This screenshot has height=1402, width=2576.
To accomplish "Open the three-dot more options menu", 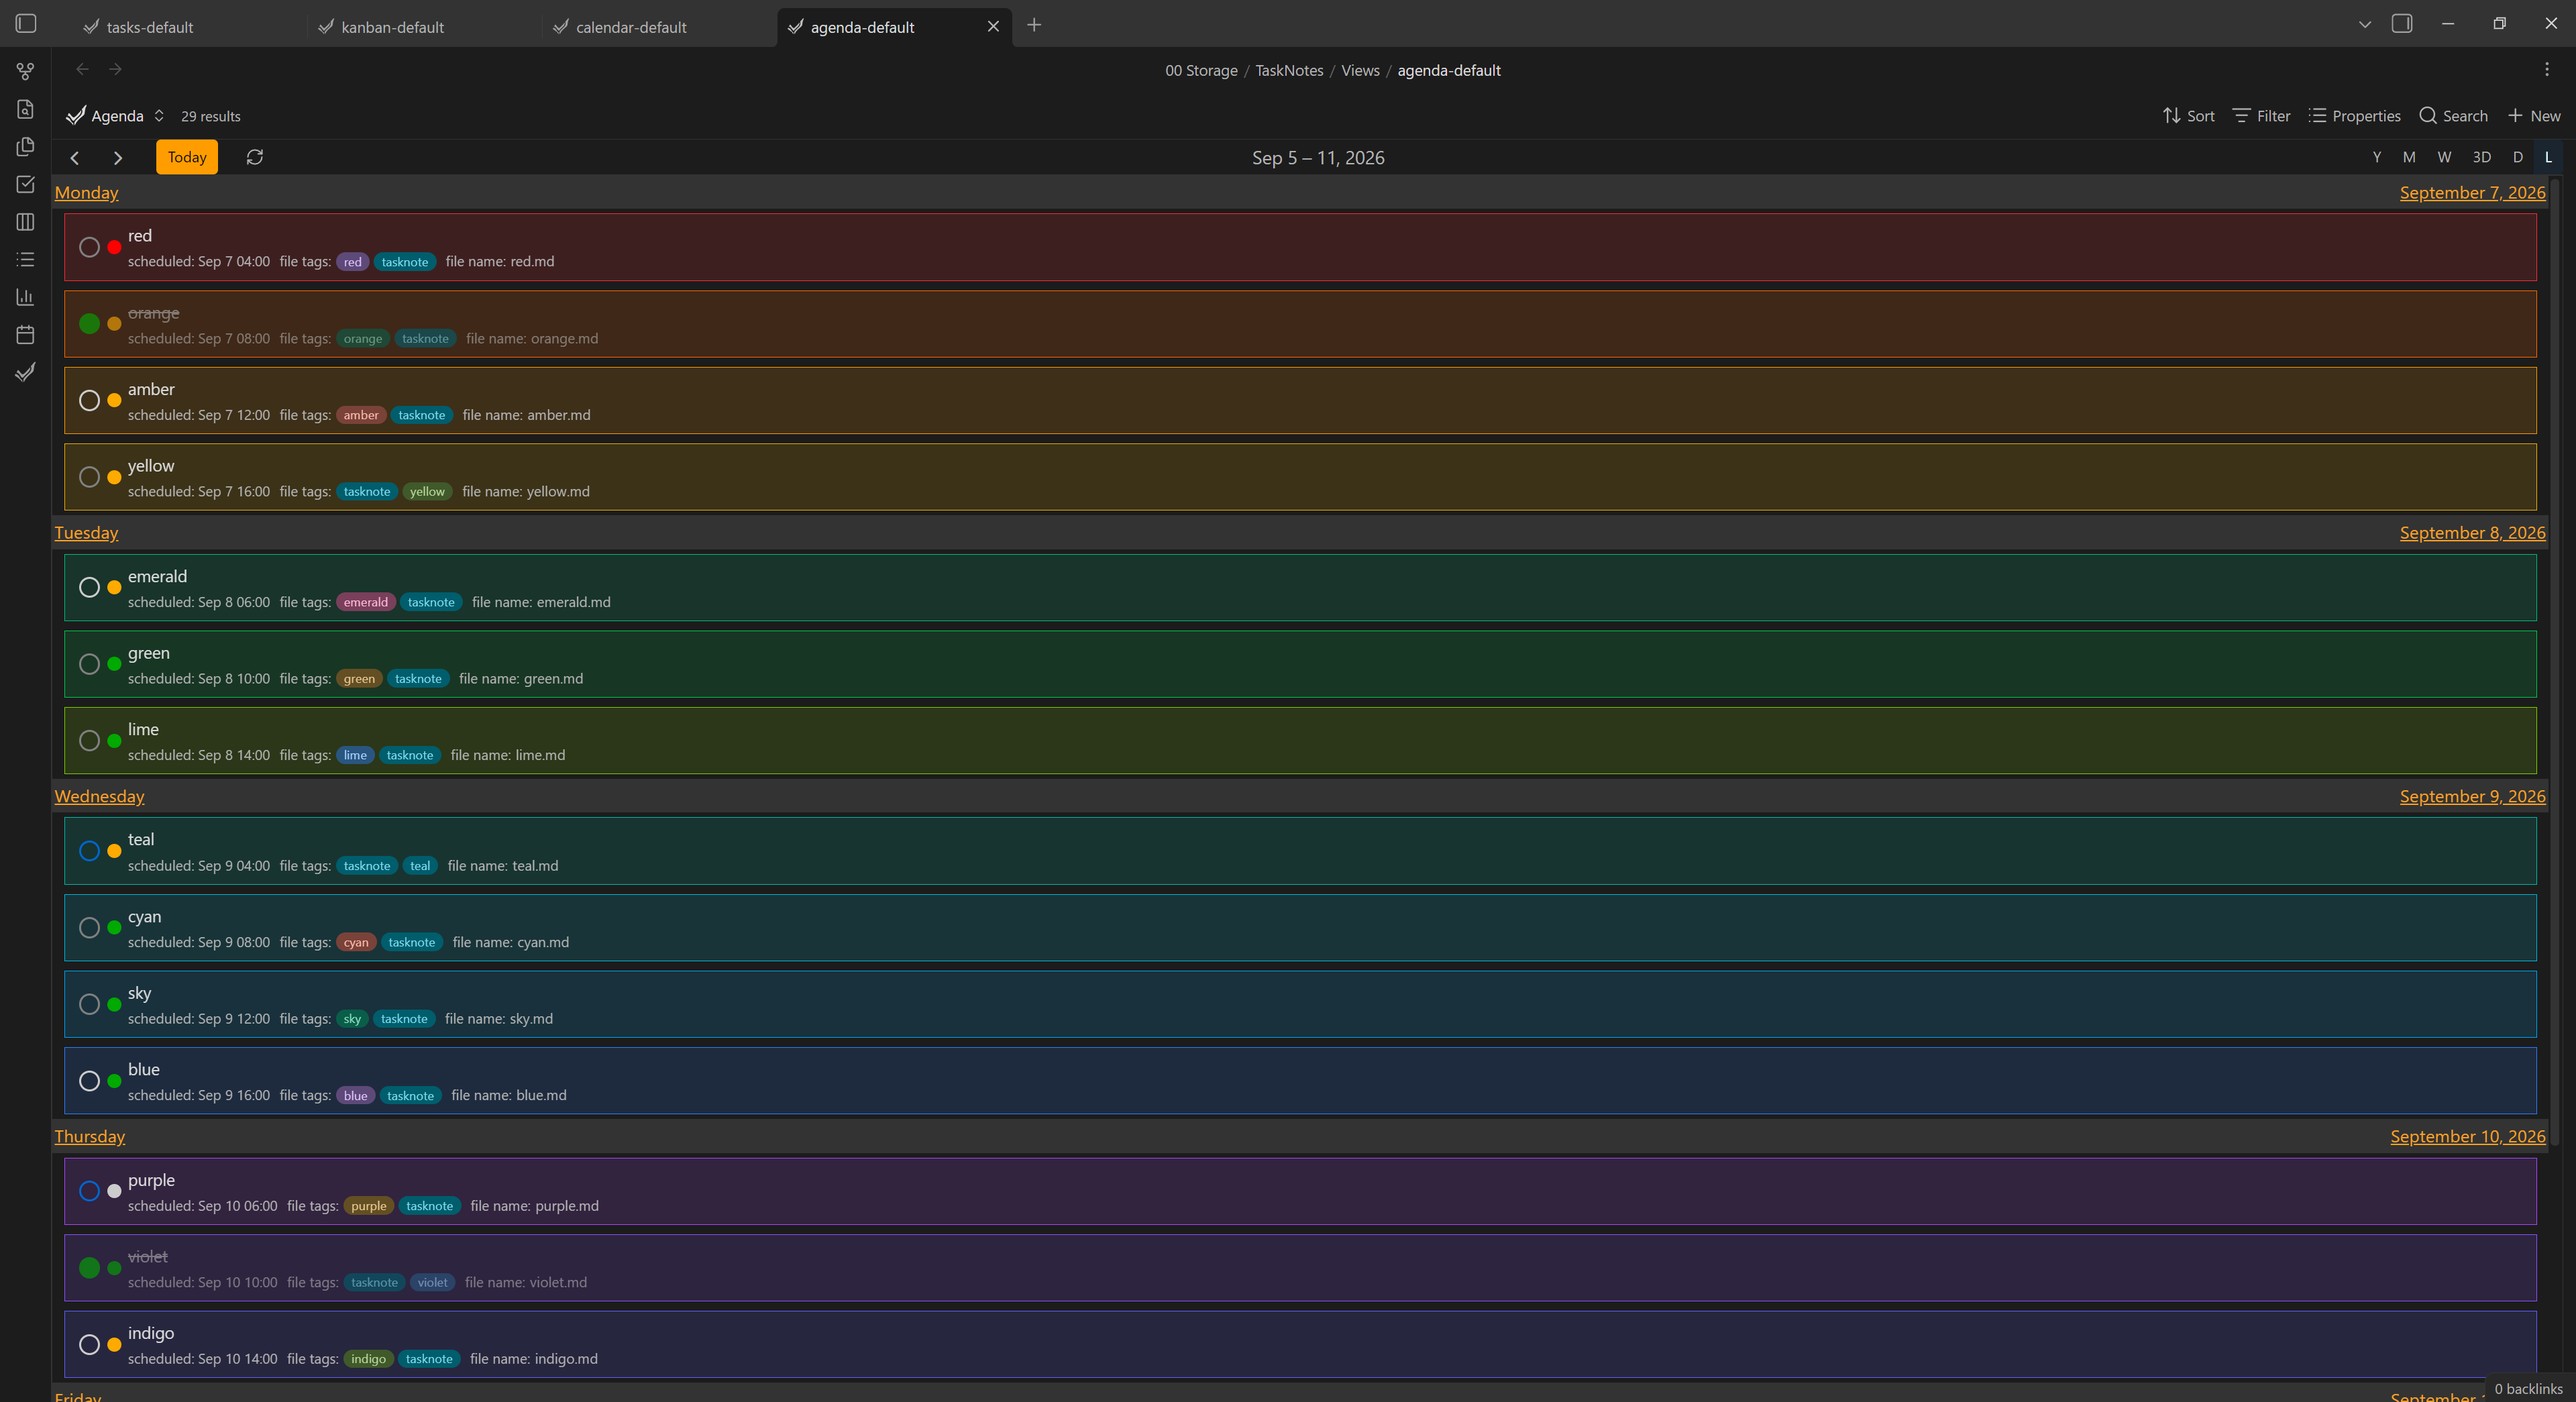I will click(x=2546, y=69).
